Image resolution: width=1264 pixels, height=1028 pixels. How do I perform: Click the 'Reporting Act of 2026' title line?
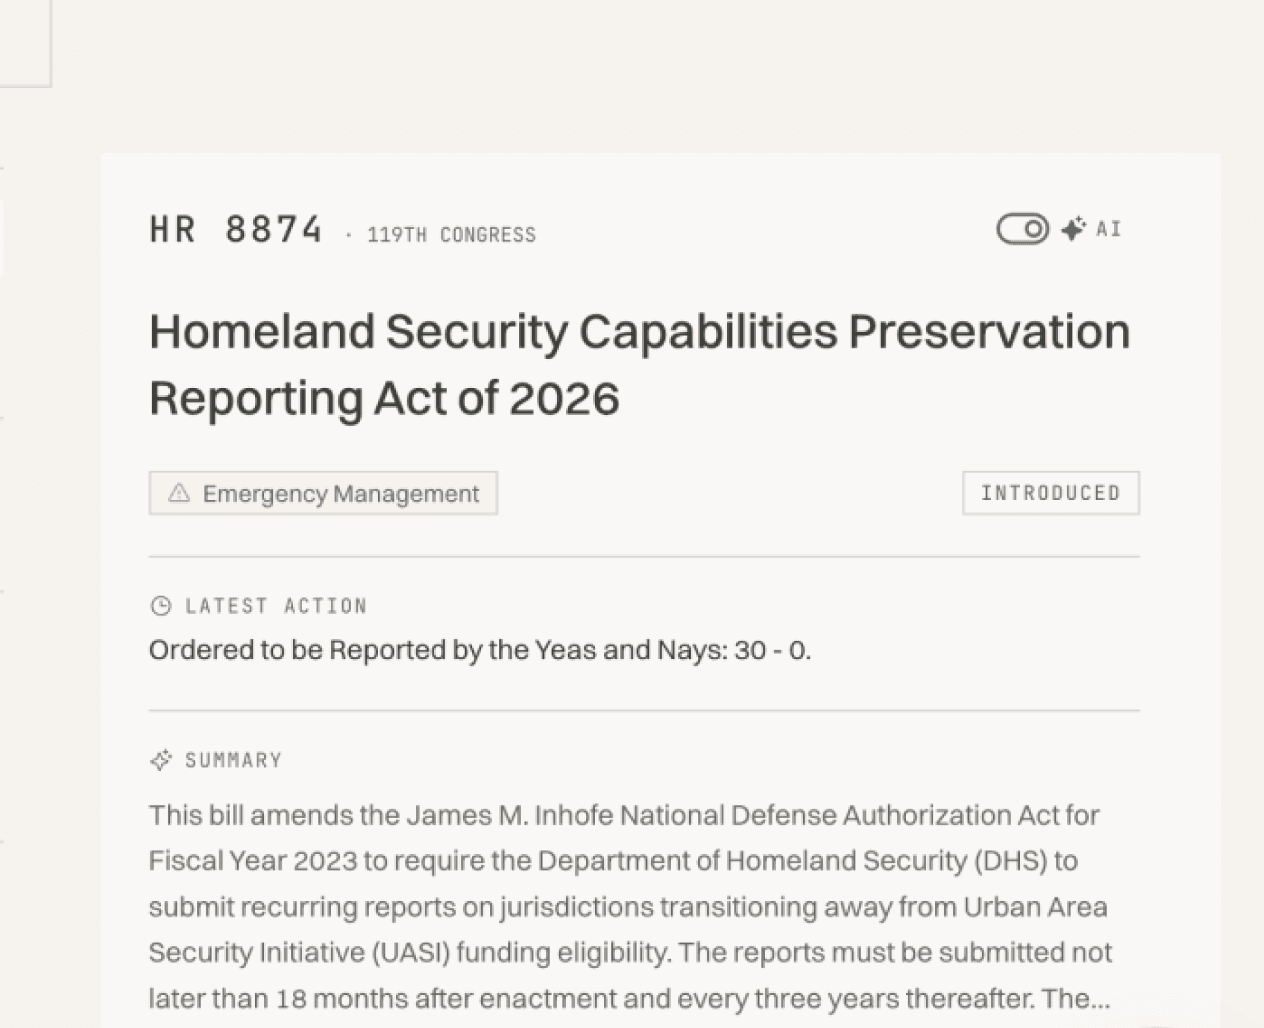pos(384,398)
